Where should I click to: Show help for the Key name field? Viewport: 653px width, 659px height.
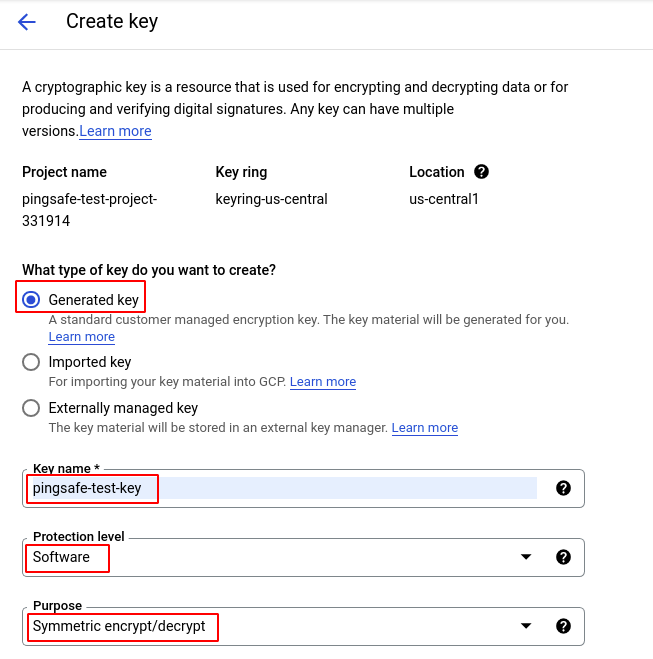click(x=563, y=488)
